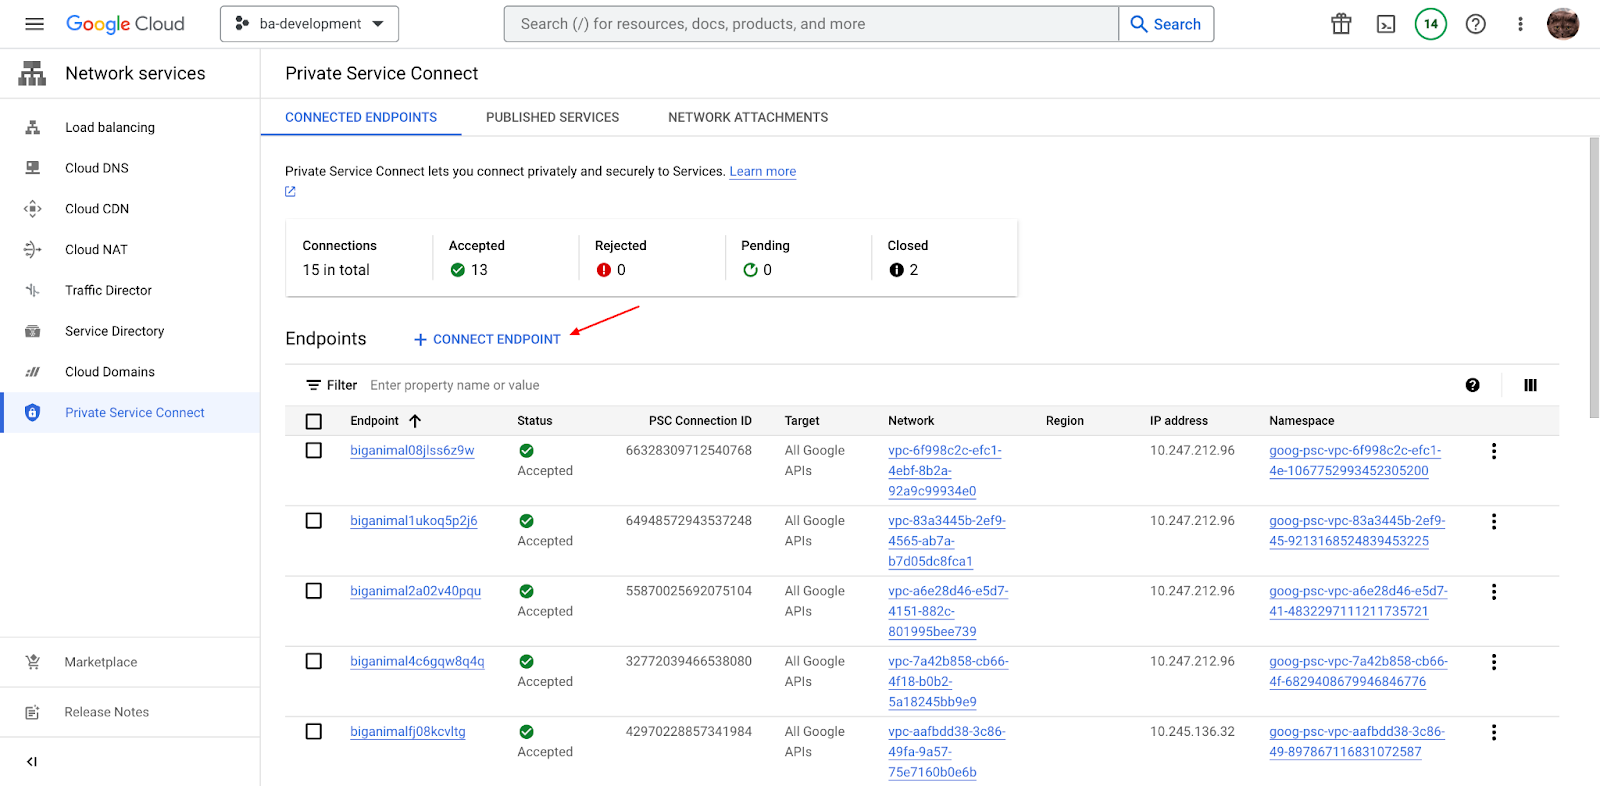Open the user account avatar

(x=1563, y=24)
